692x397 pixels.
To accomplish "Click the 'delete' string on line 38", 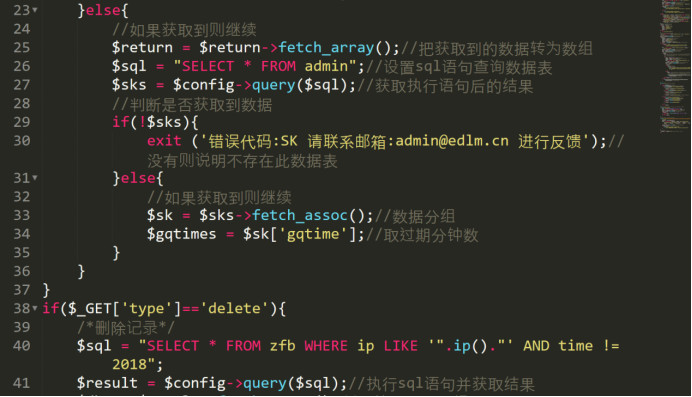I will tap(234, 309).
